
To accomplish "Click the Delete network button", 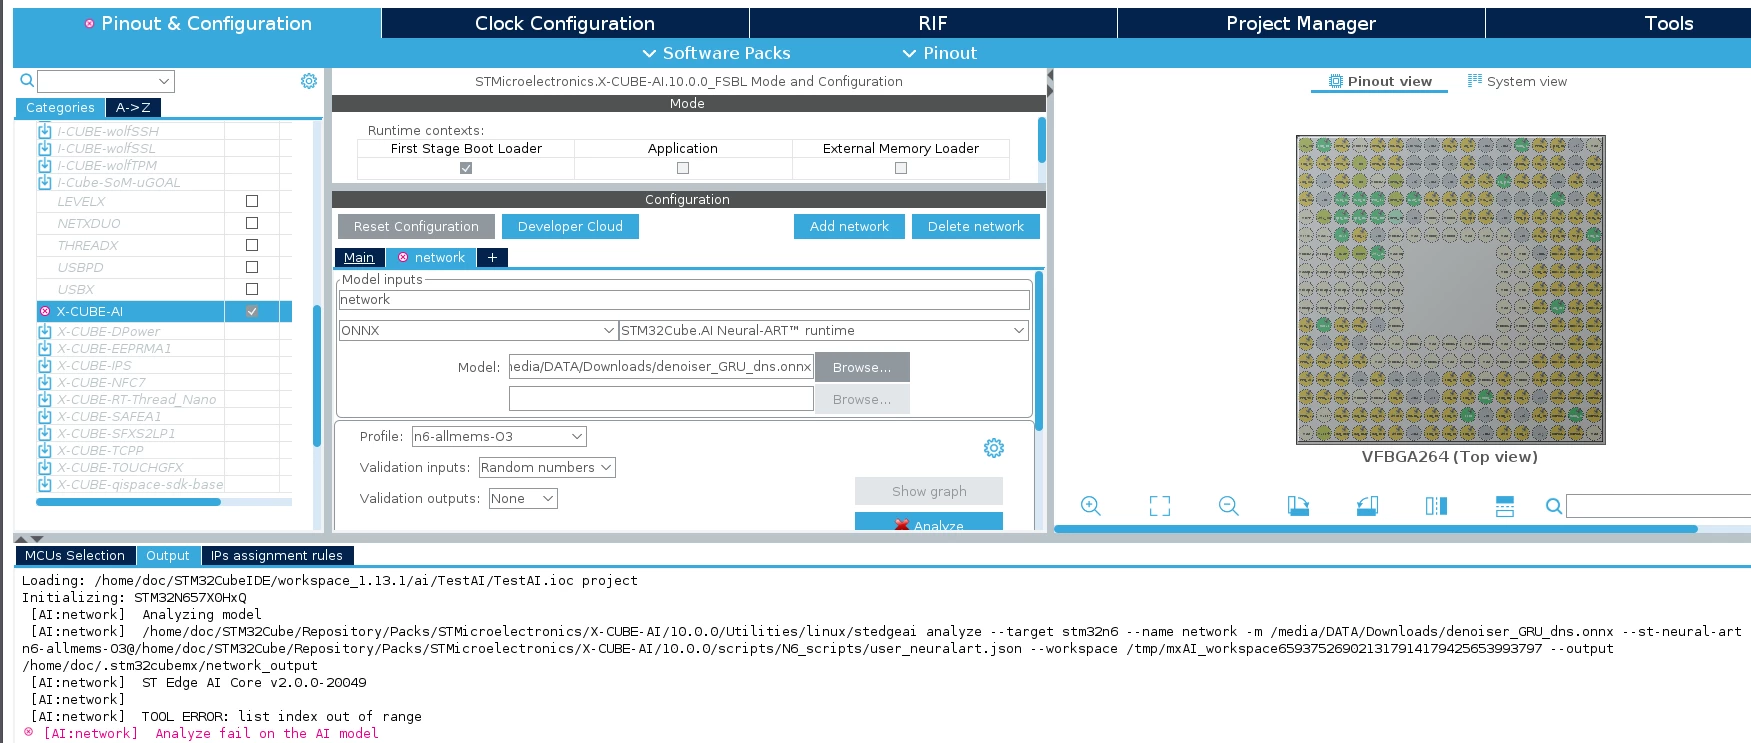I will click(x=976, y=227).
